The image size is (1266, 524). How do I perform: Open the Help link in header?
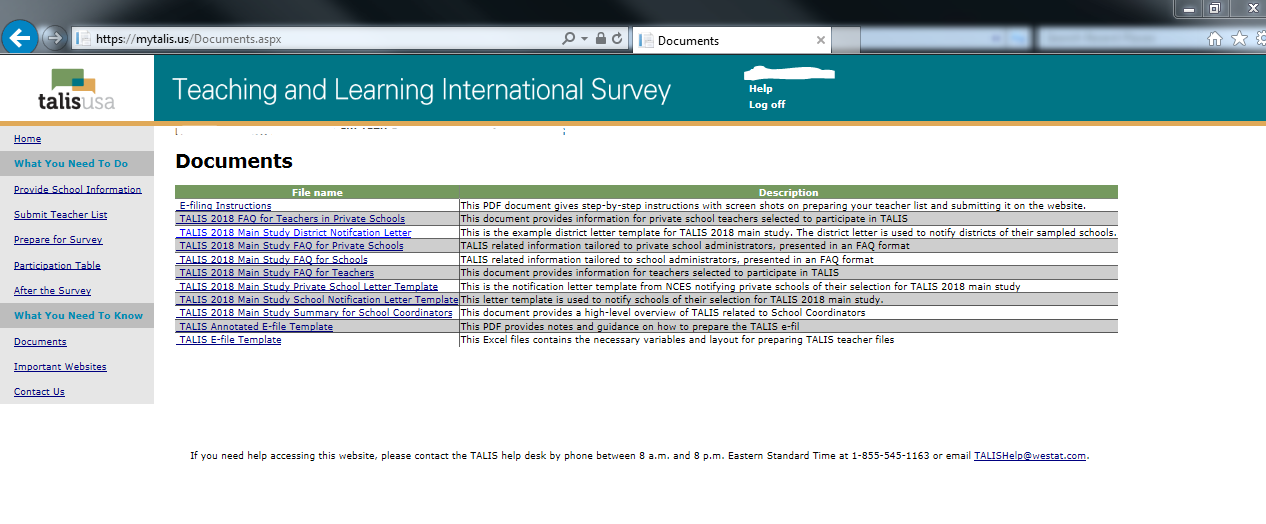761,89
